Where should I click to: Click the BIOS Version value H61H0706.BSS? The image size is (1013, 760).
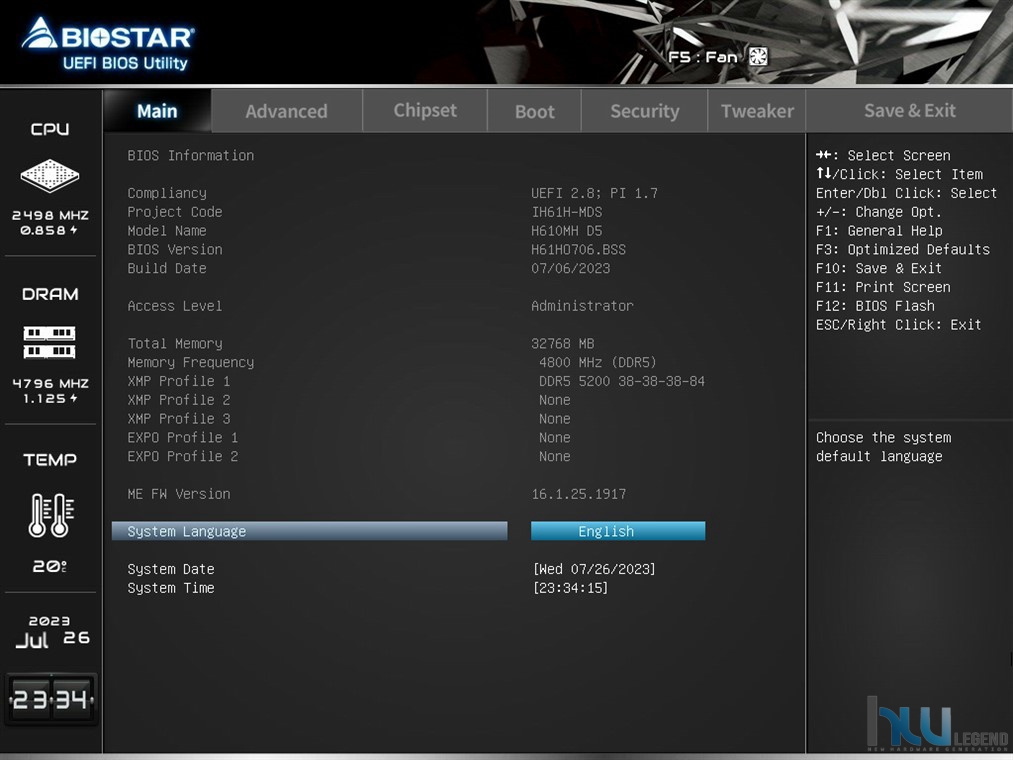(578, 249)
